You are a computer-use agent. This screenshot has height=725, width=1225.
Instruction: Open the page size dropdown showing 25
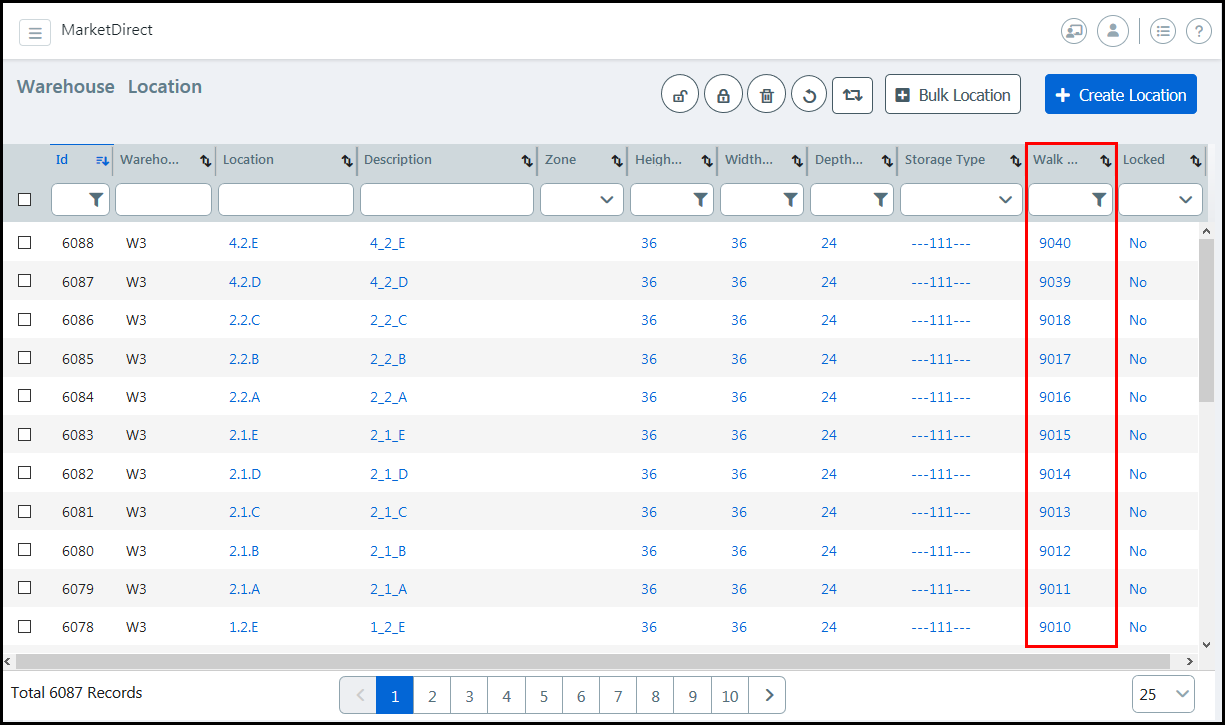pos(1163,694)
